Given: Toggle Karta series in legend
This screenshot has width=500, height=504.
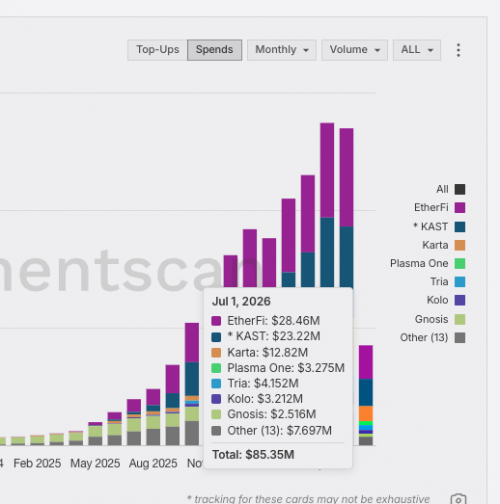Looking at the screenshot, I should coord(460,245).
